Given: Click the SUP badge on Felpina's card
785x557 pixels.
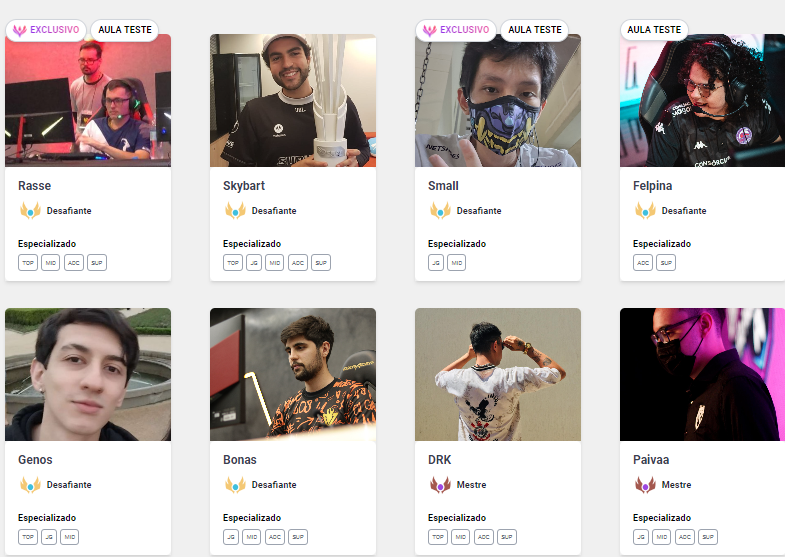Looking at the screenshot, I should point(666,263).
